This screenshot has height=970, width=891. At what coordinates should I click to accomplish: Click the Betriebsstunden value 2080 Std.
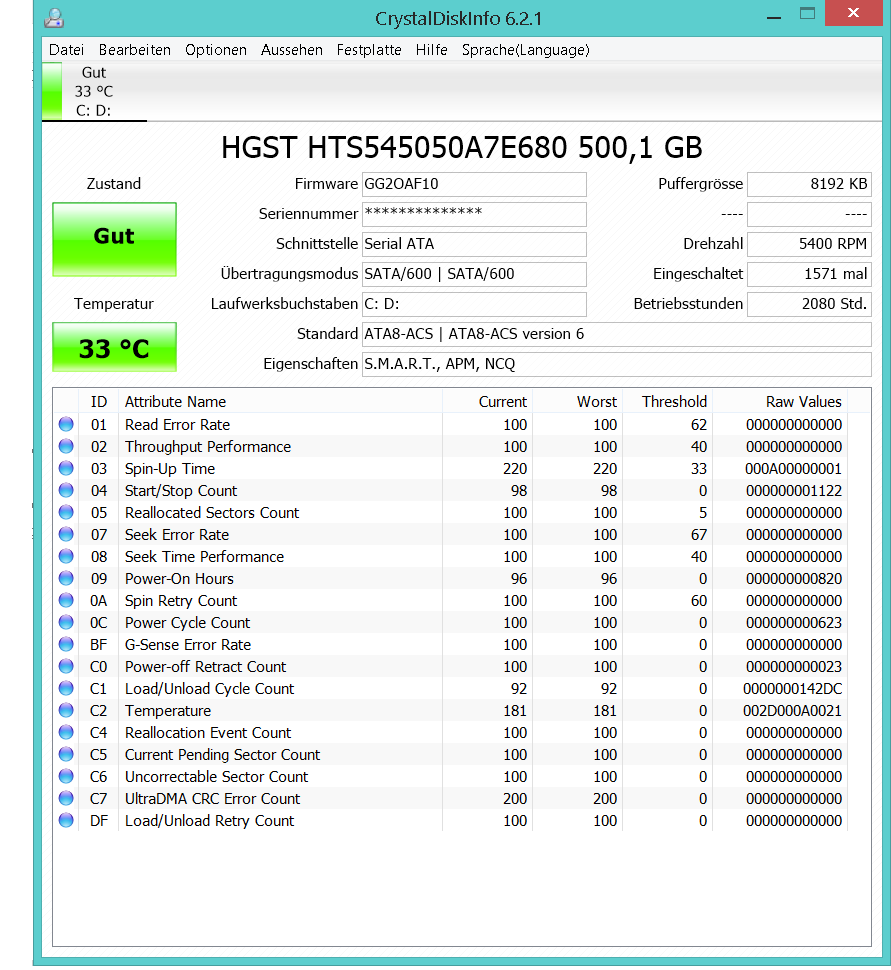coord(809,304)
